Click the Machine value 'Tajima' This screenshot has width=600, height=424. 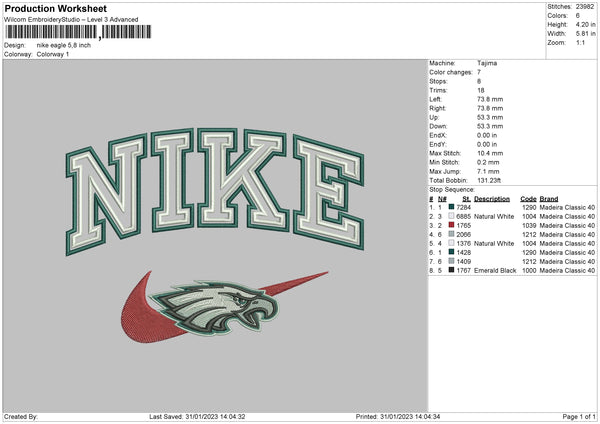(487, 63)
